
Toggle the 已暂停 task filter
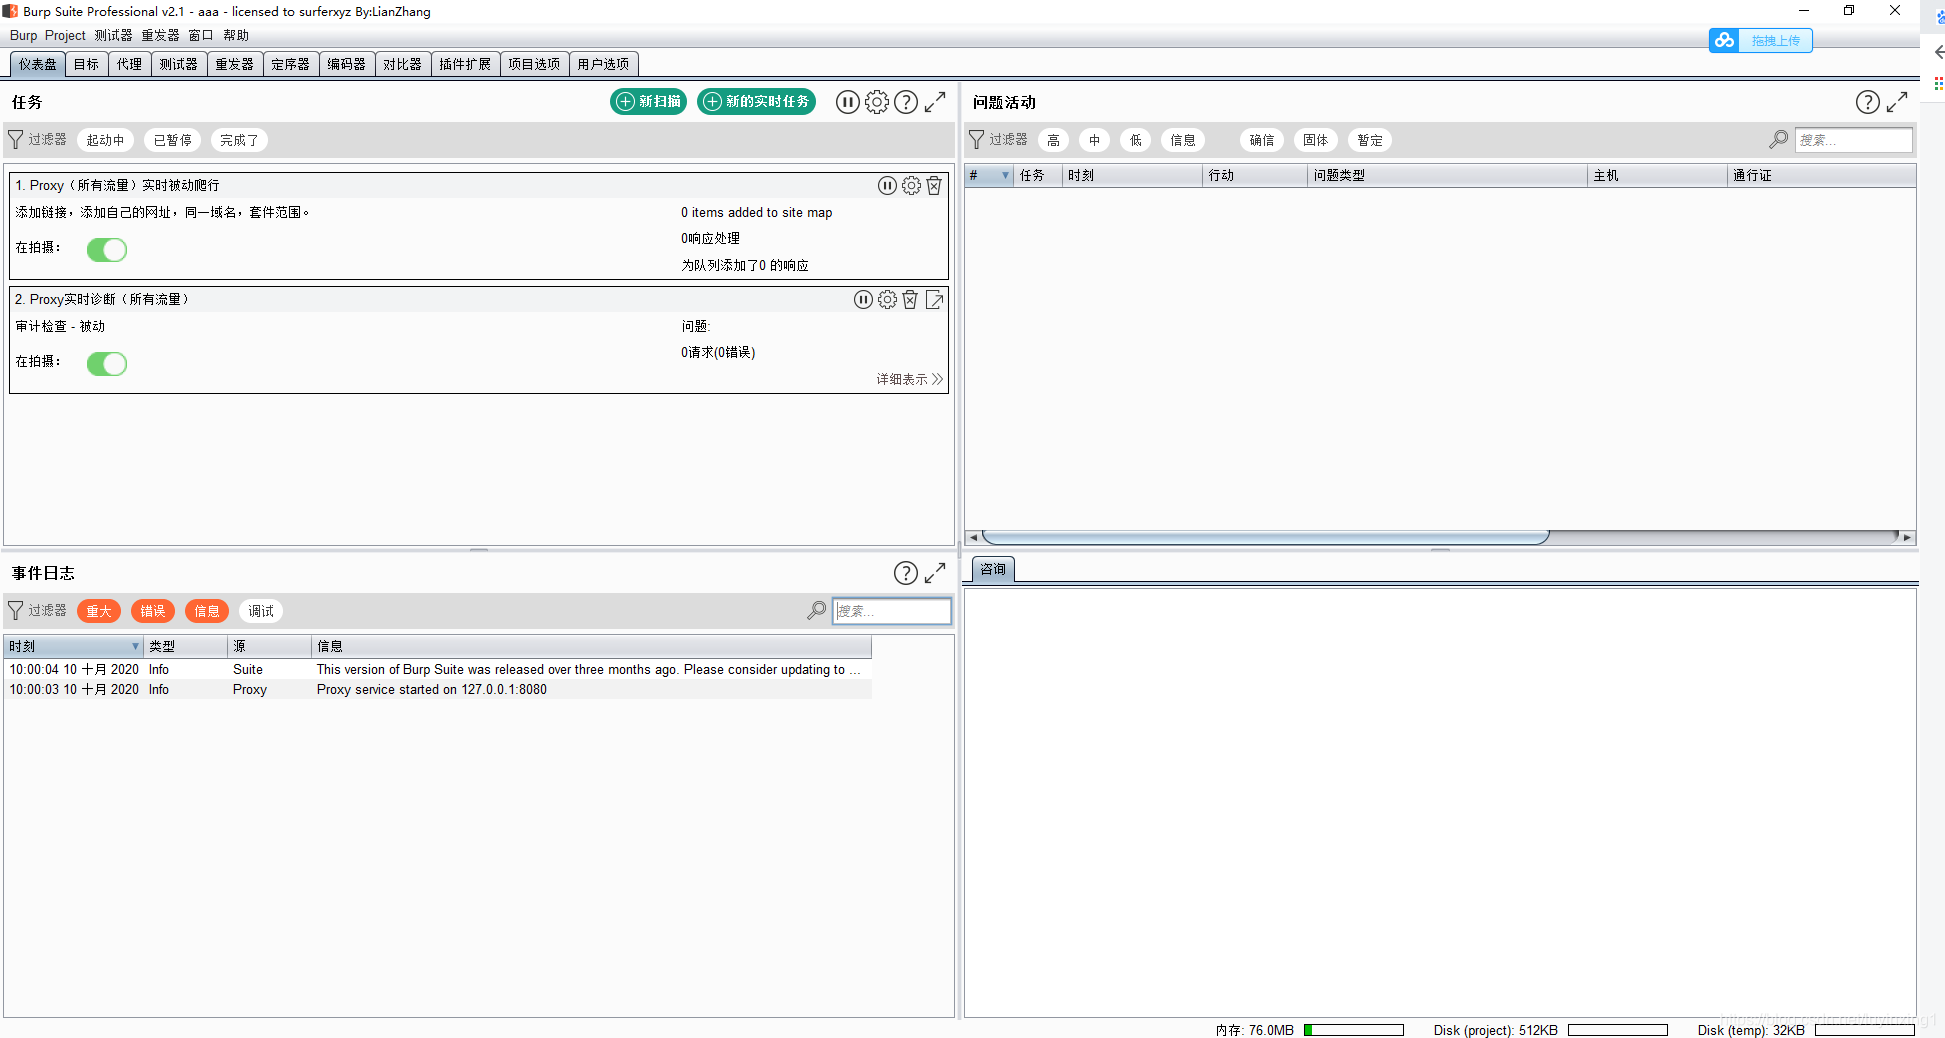[173, 140]
